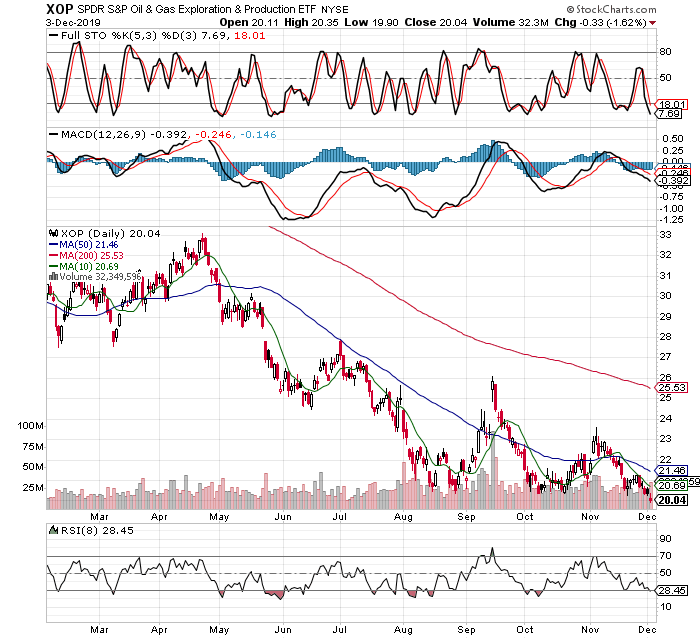Click the 100M volume axis label
Viewport: 700px width, 639px height.
30,426
